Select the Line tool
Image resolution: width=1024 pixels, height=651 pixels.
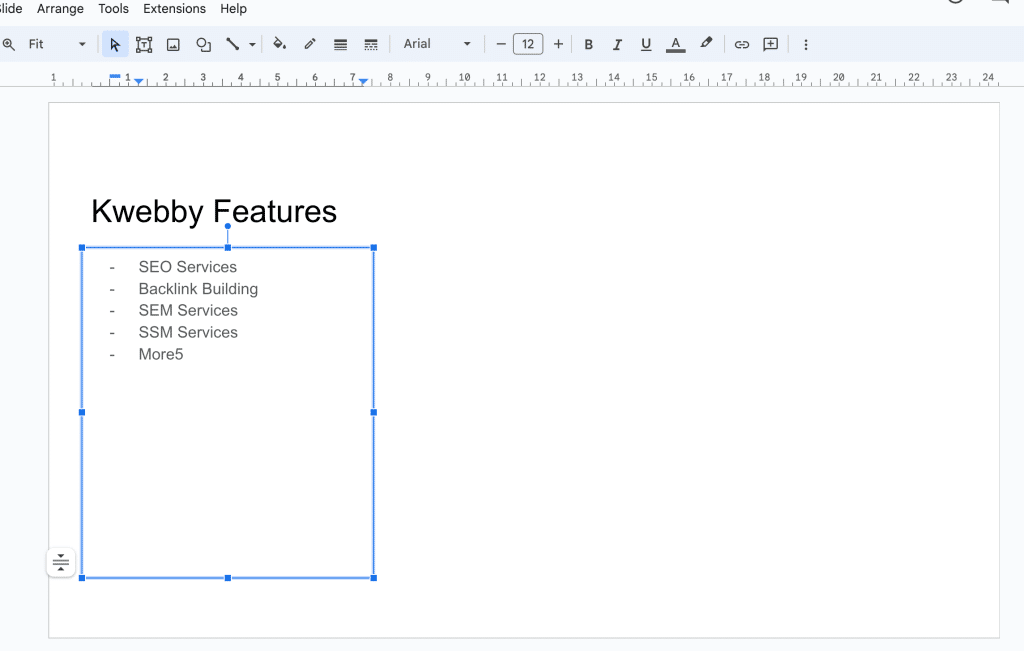(233, 44)
